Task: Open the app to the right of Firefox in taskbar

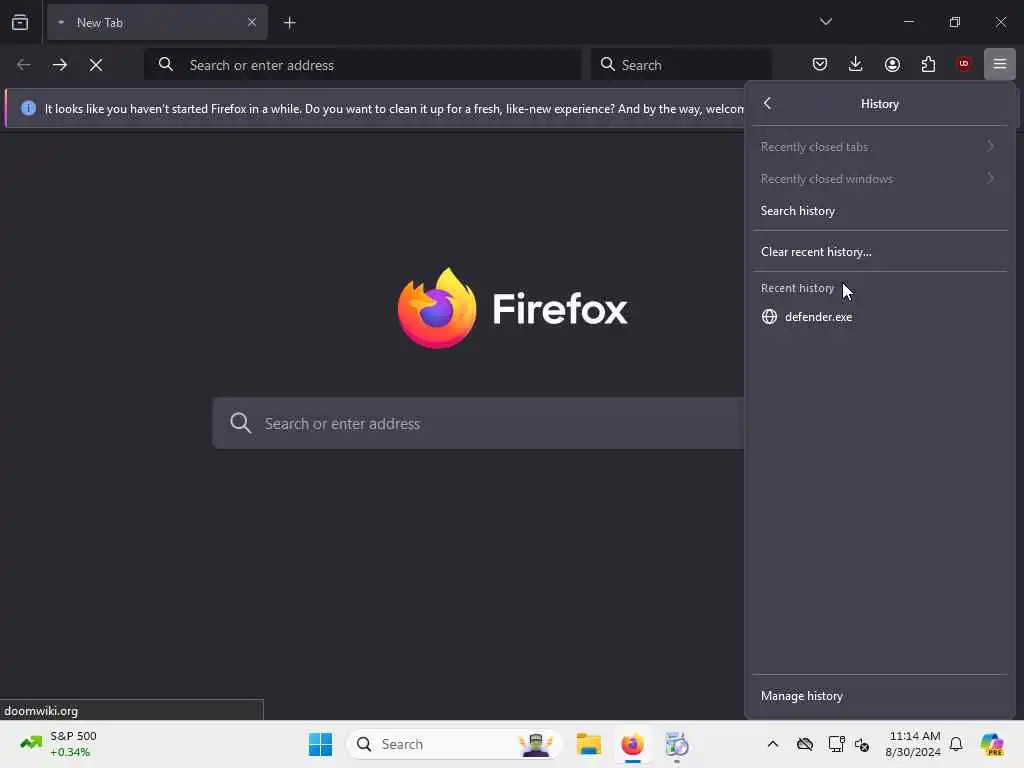Action: (x=676, y=744)
